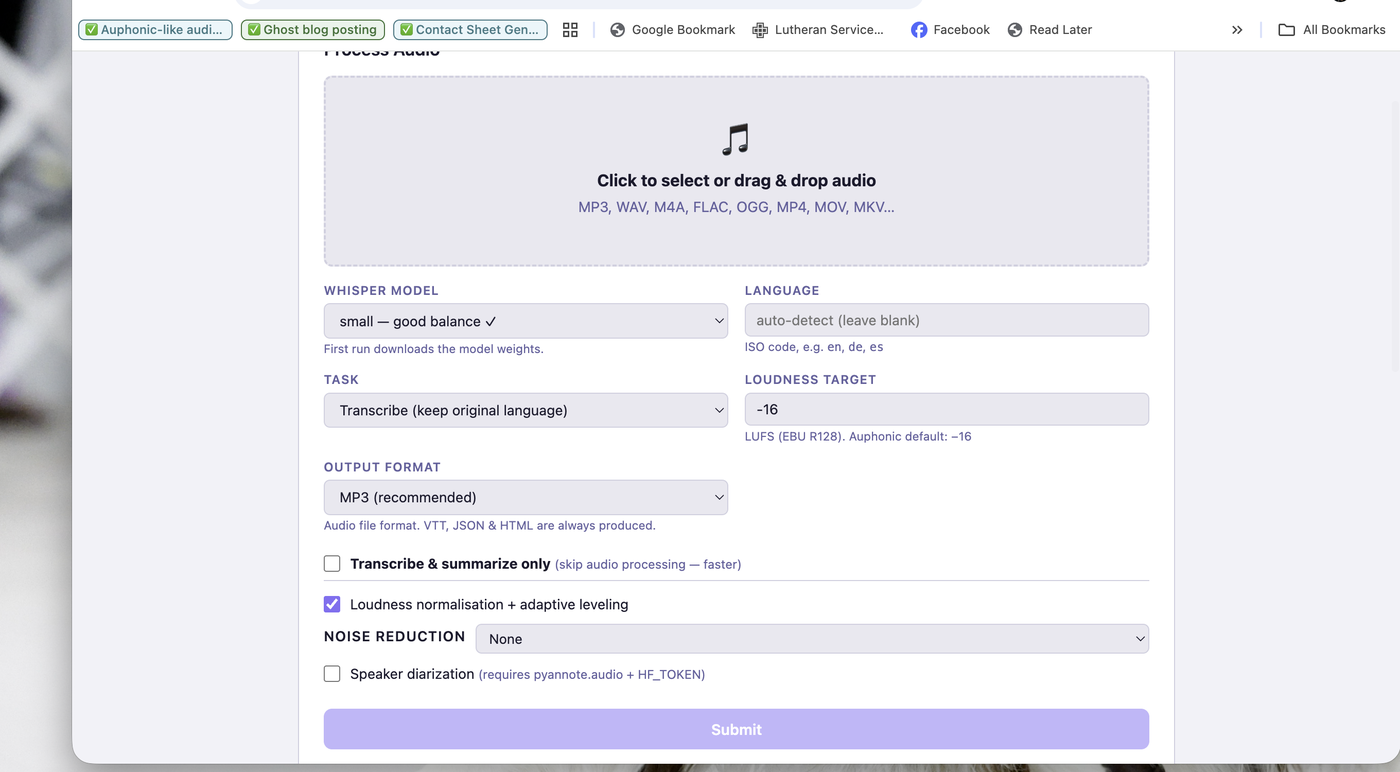Open Lutheran Service bookmark icon
The width and height of the screenshot is (1400, 772).
coord(760,30)
